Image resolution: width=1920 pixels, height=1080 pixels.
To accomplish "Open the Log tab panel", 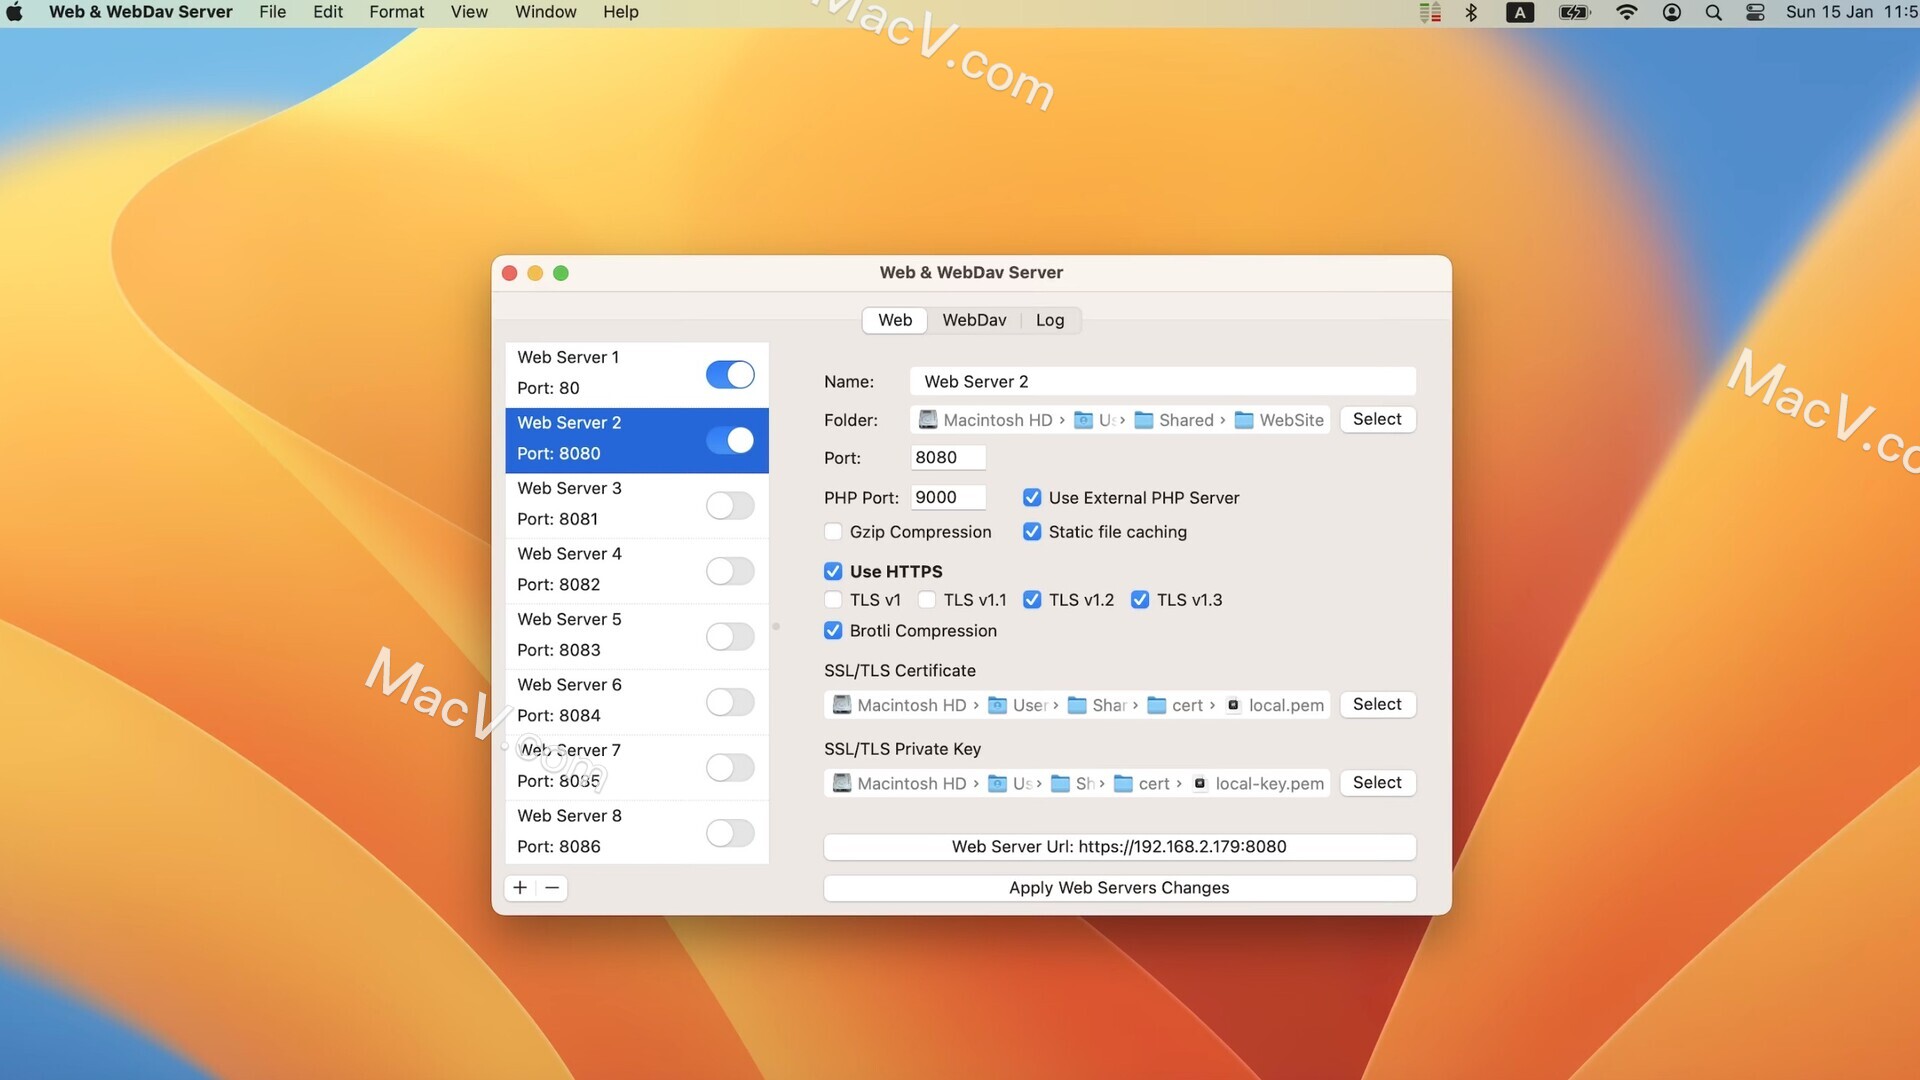I will 1050,320.
